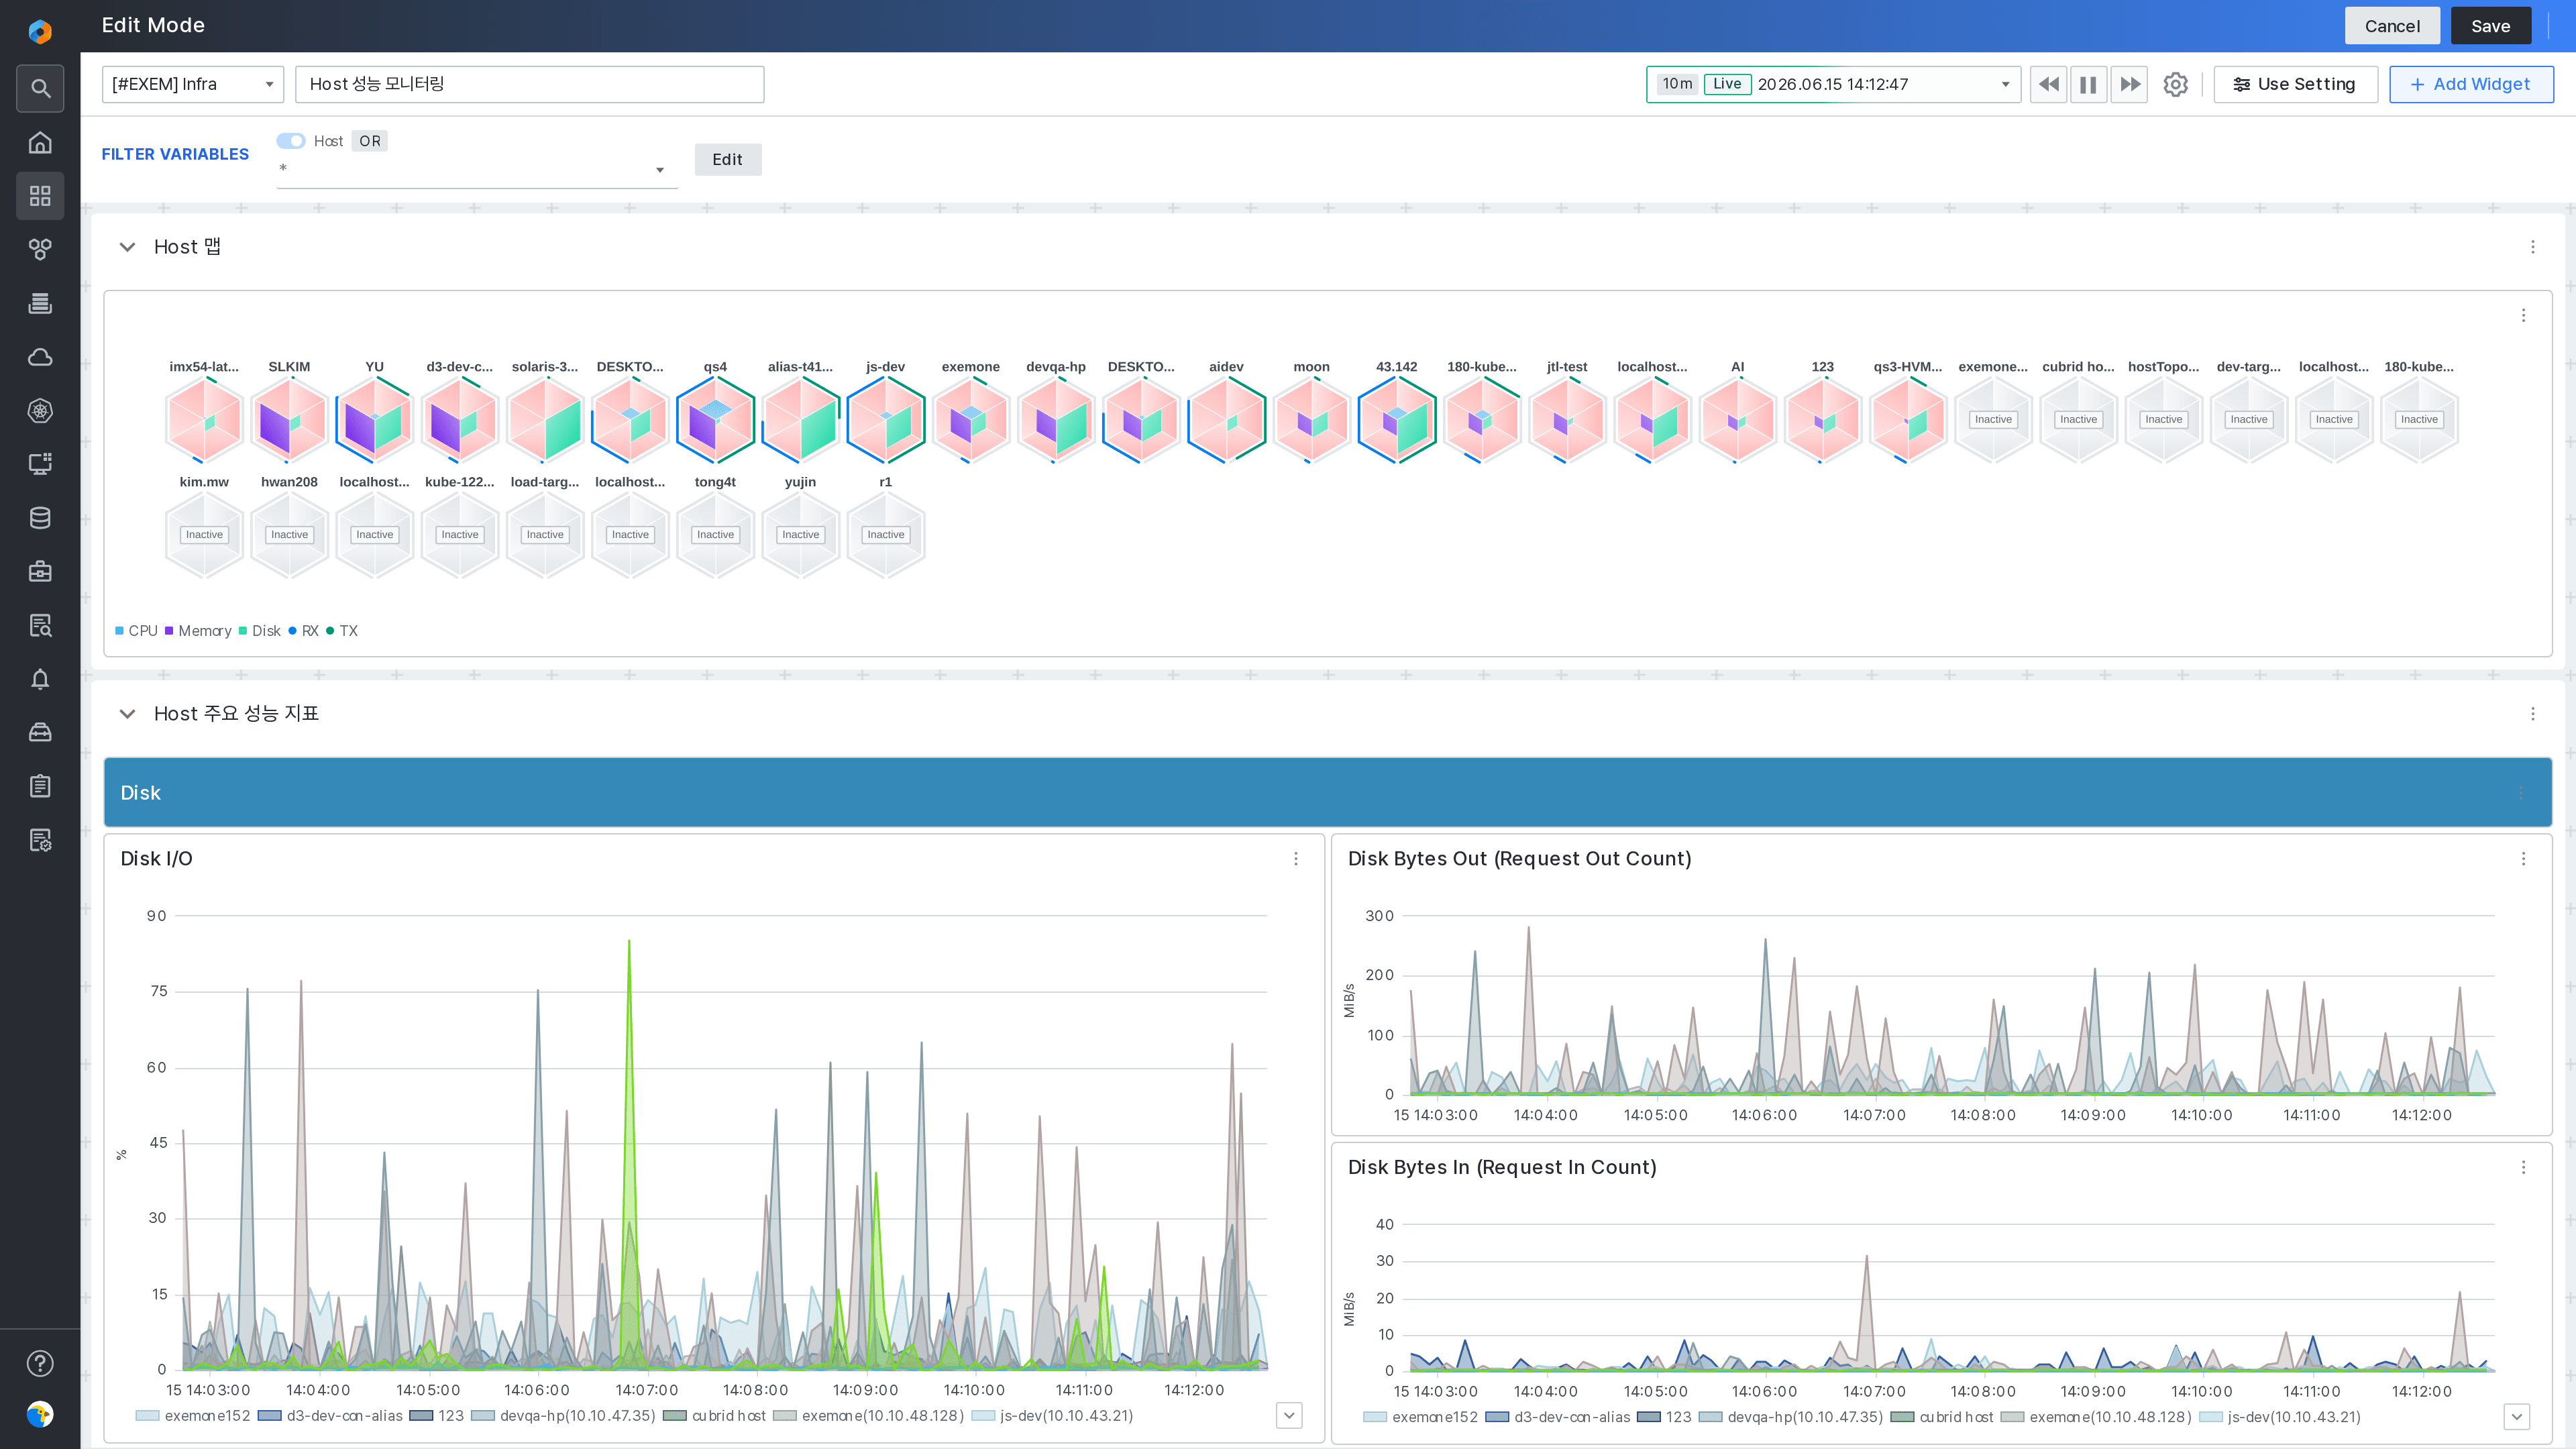The width and height of the screenshot is (2576, 1449).
Task: Toggle the exemone152 legend item in Disk I/O
Action: click(x=193, y=1416)
